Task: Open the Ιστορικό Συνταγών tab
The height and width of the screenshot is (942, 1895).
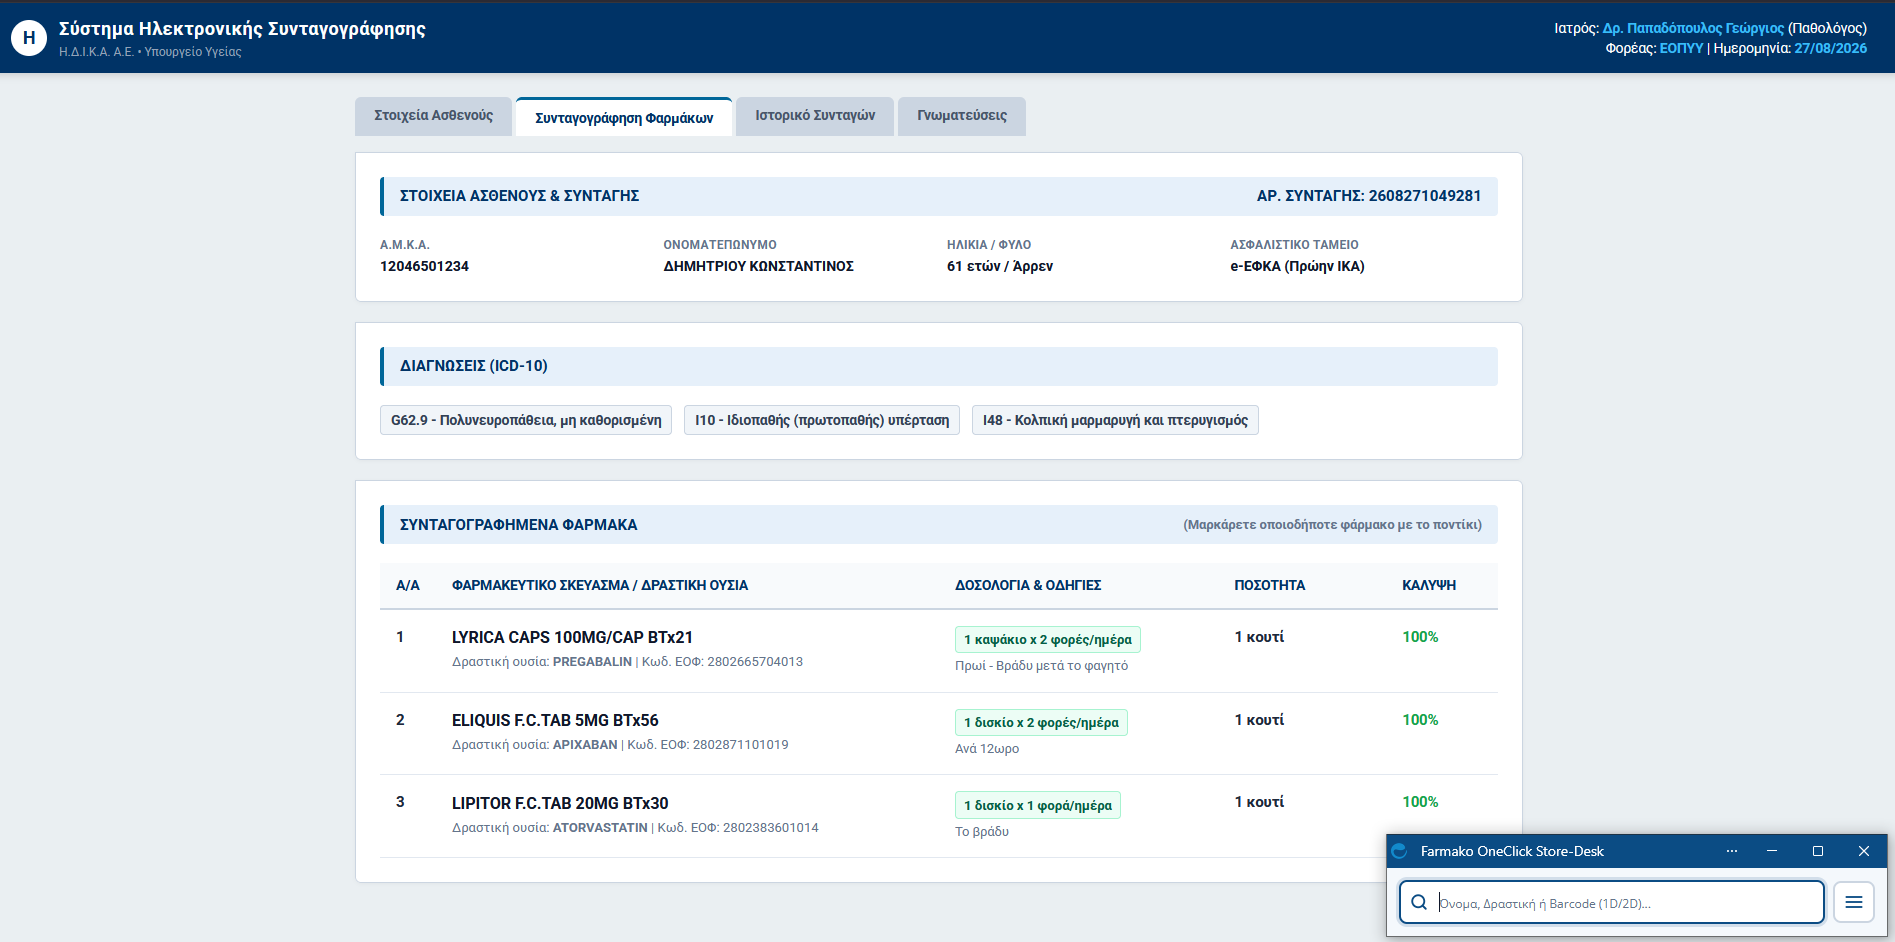Action: click(815, 116)
